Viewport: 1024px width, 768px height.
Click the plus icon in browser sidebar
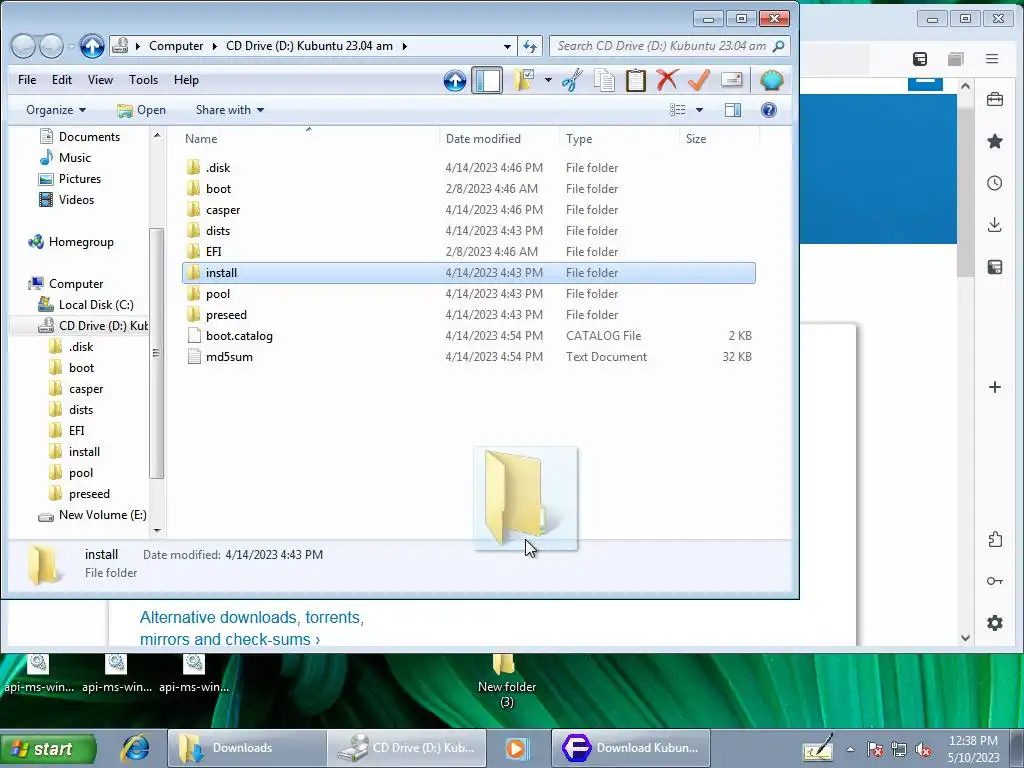995,387
